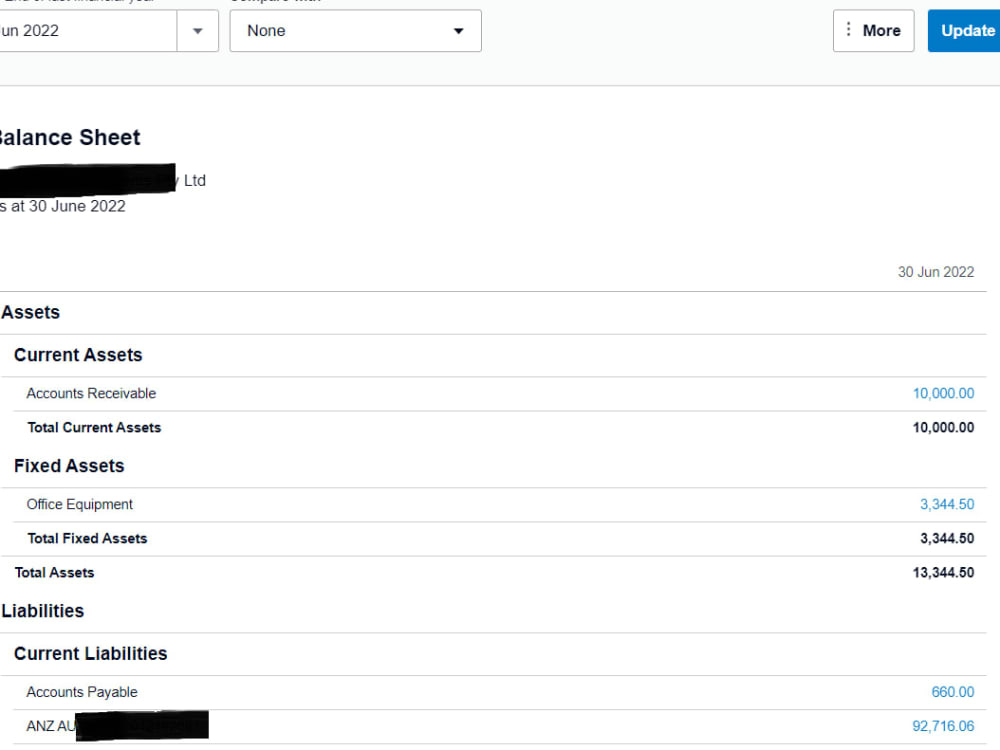Open the Jun 2022 date dropdown arrow
This screenshot has width=1000, height=750.
[197, 30]
